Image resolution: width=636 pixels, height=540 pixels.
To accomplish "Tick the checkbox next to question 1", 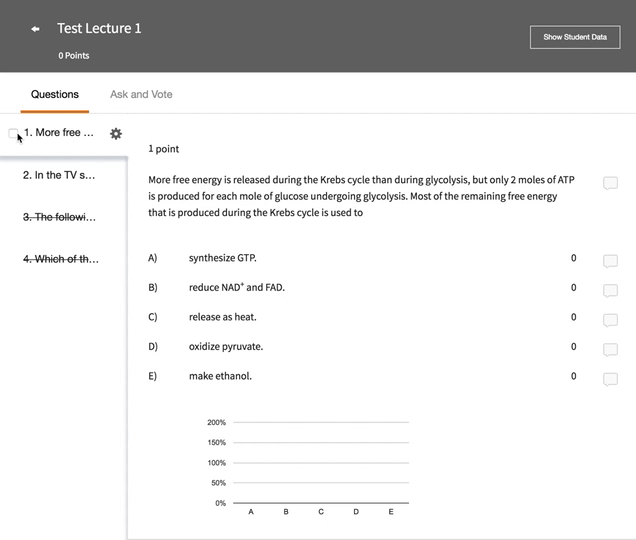I will coord(13,133).
